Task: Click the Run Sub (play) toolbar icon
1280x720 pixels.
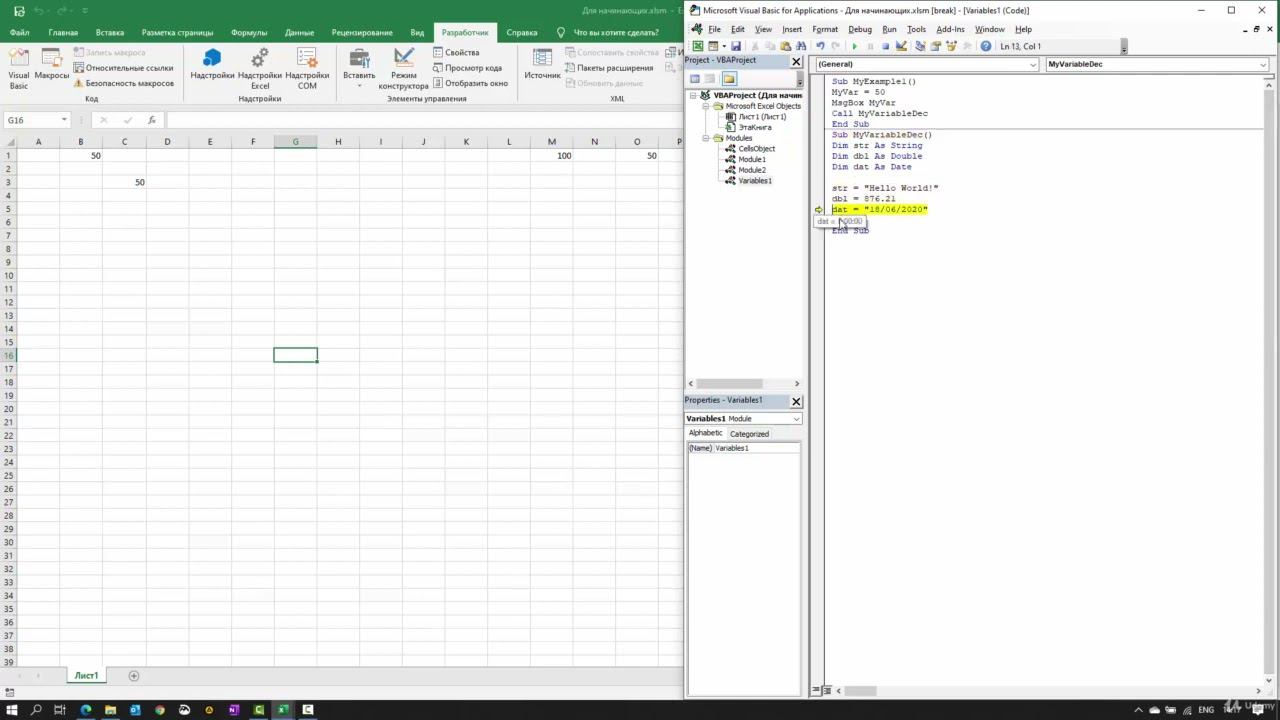Action: point(854,46)
